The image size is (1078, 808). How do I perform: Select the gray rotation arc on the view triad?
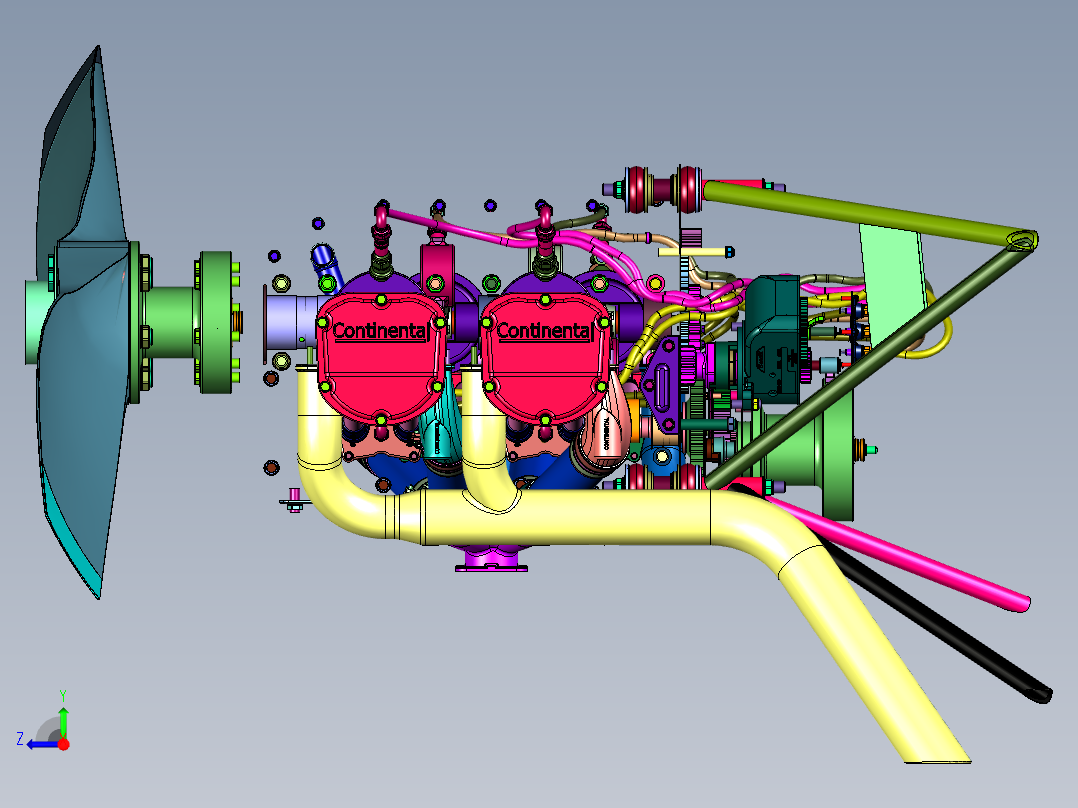coord(46,729)
